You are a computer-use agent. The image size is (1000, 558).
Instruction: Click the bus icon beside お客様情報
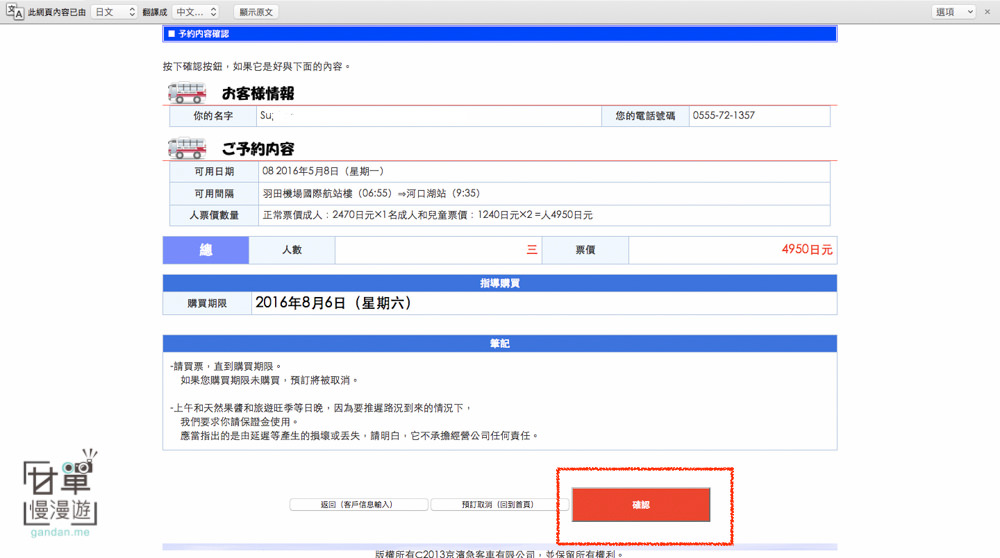187,93
